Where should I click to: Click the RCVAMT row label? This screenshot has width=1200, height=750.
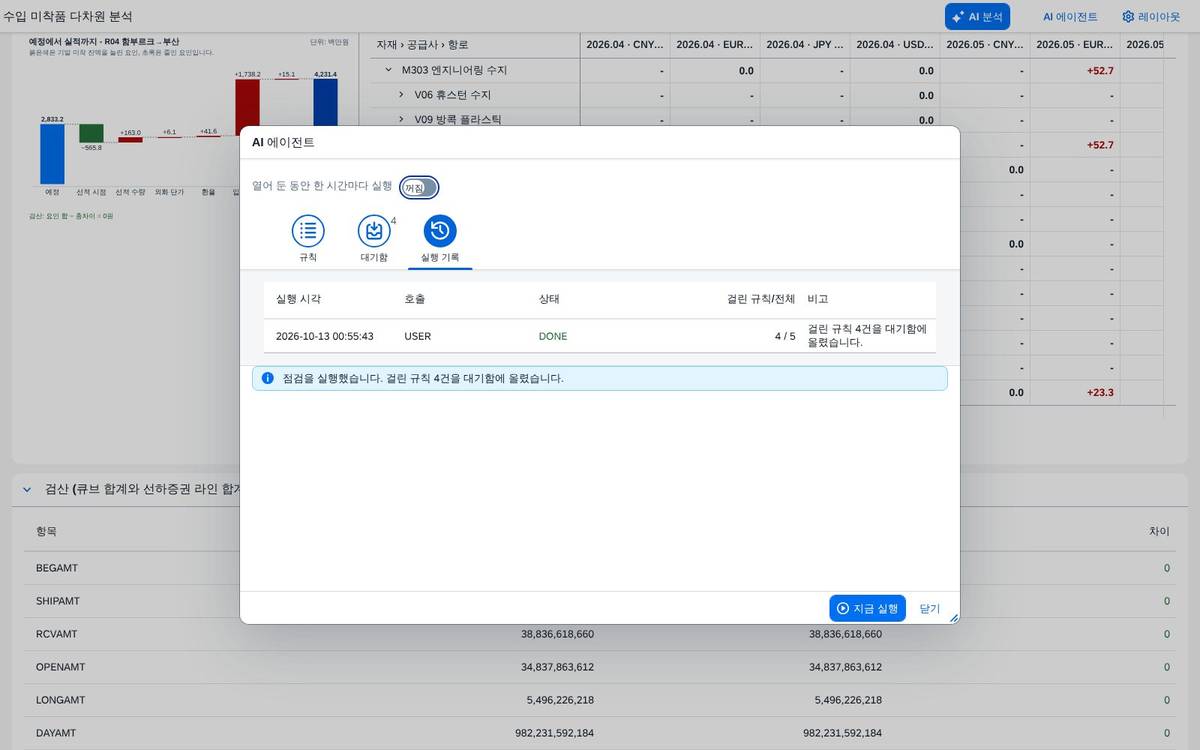(x=56, y=634)
